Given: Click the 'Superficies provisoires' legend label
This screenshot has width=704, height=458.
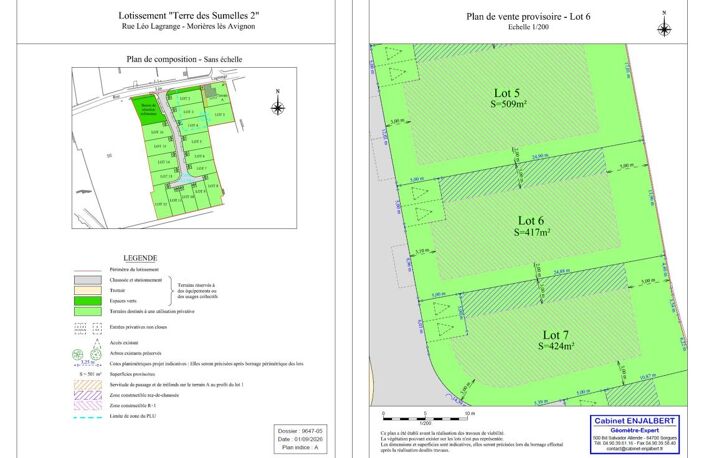Looking at the screenshot, I should pyautogui.click(x=132, y=374).
